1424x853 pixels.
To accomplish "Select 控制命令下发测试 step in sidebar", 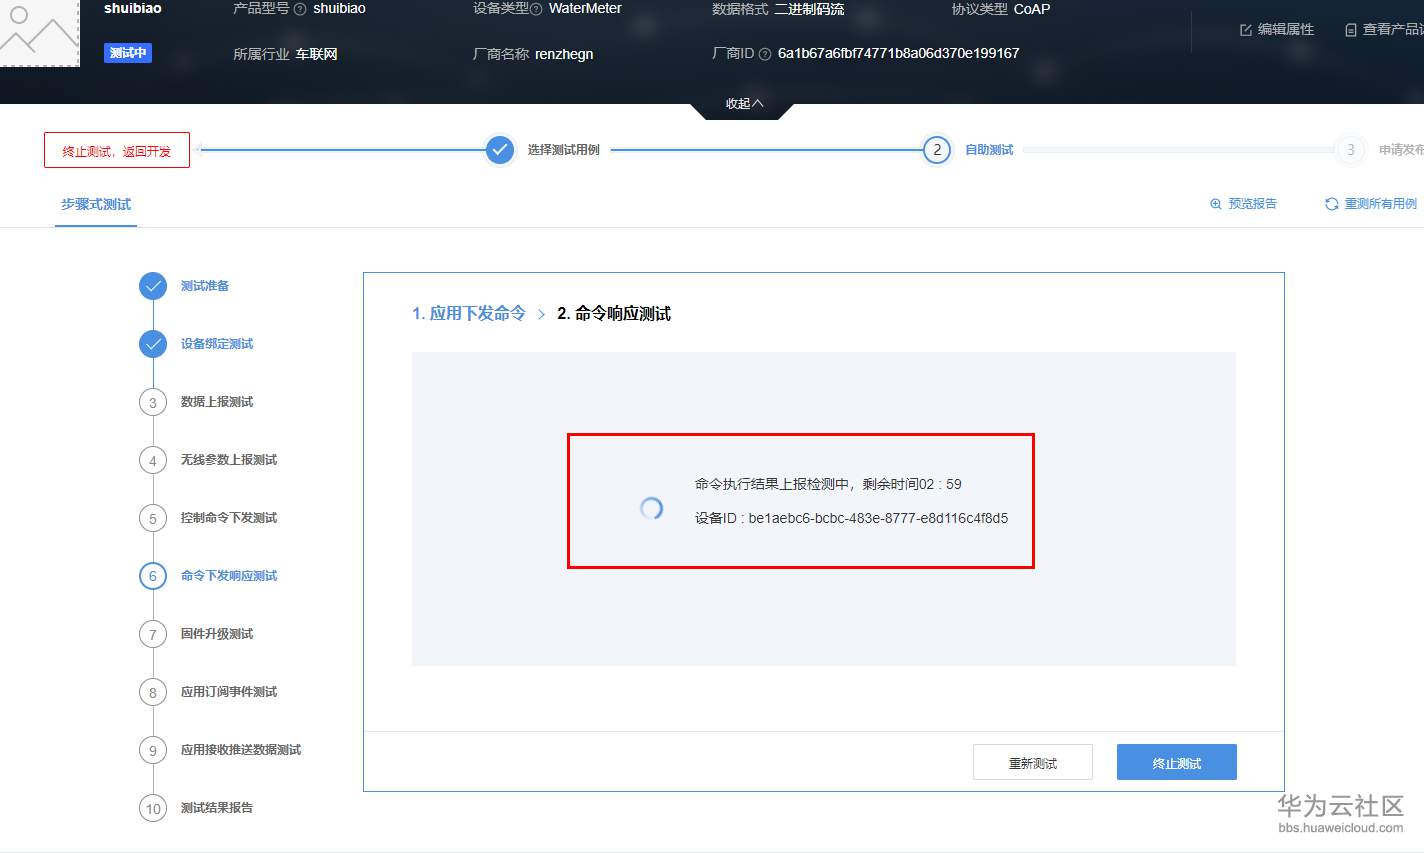I will pos(229,518).
